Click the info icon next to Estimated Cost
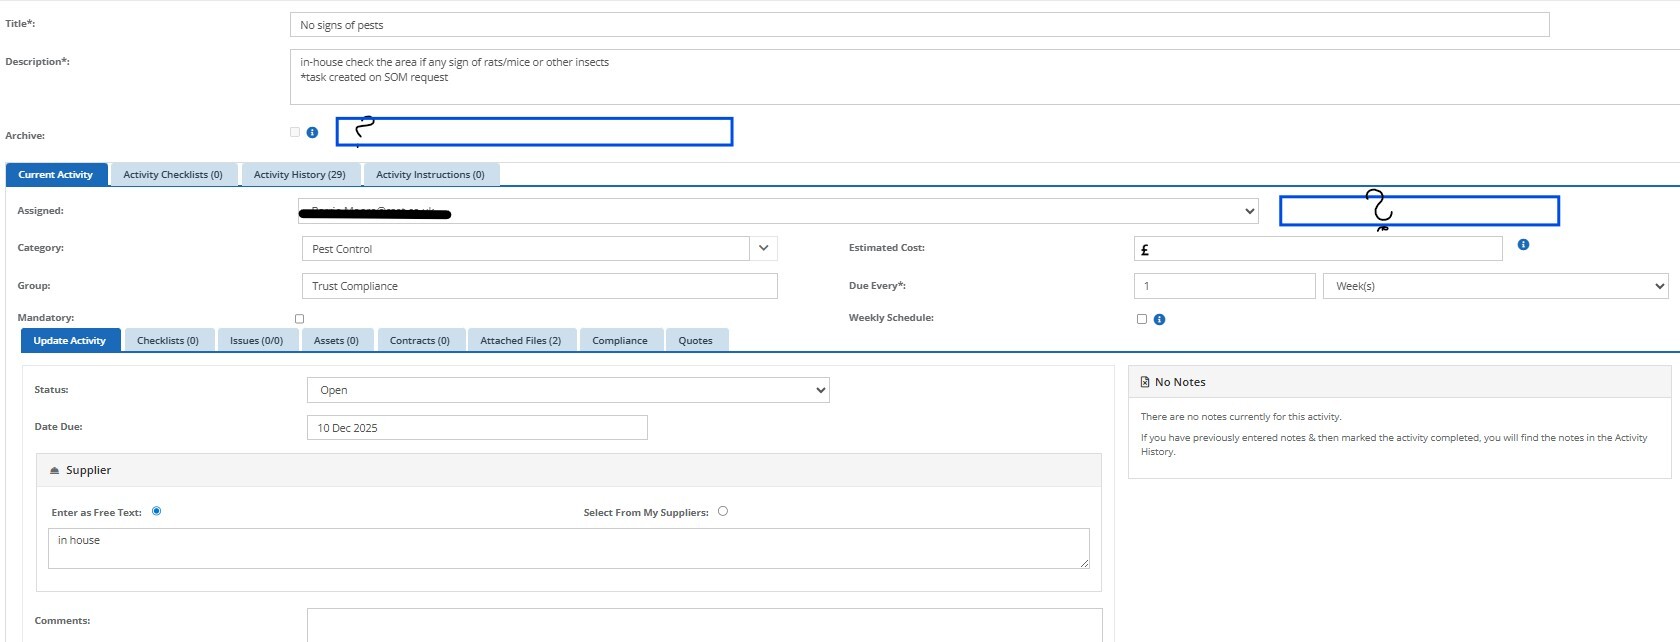 point(1523,245)
